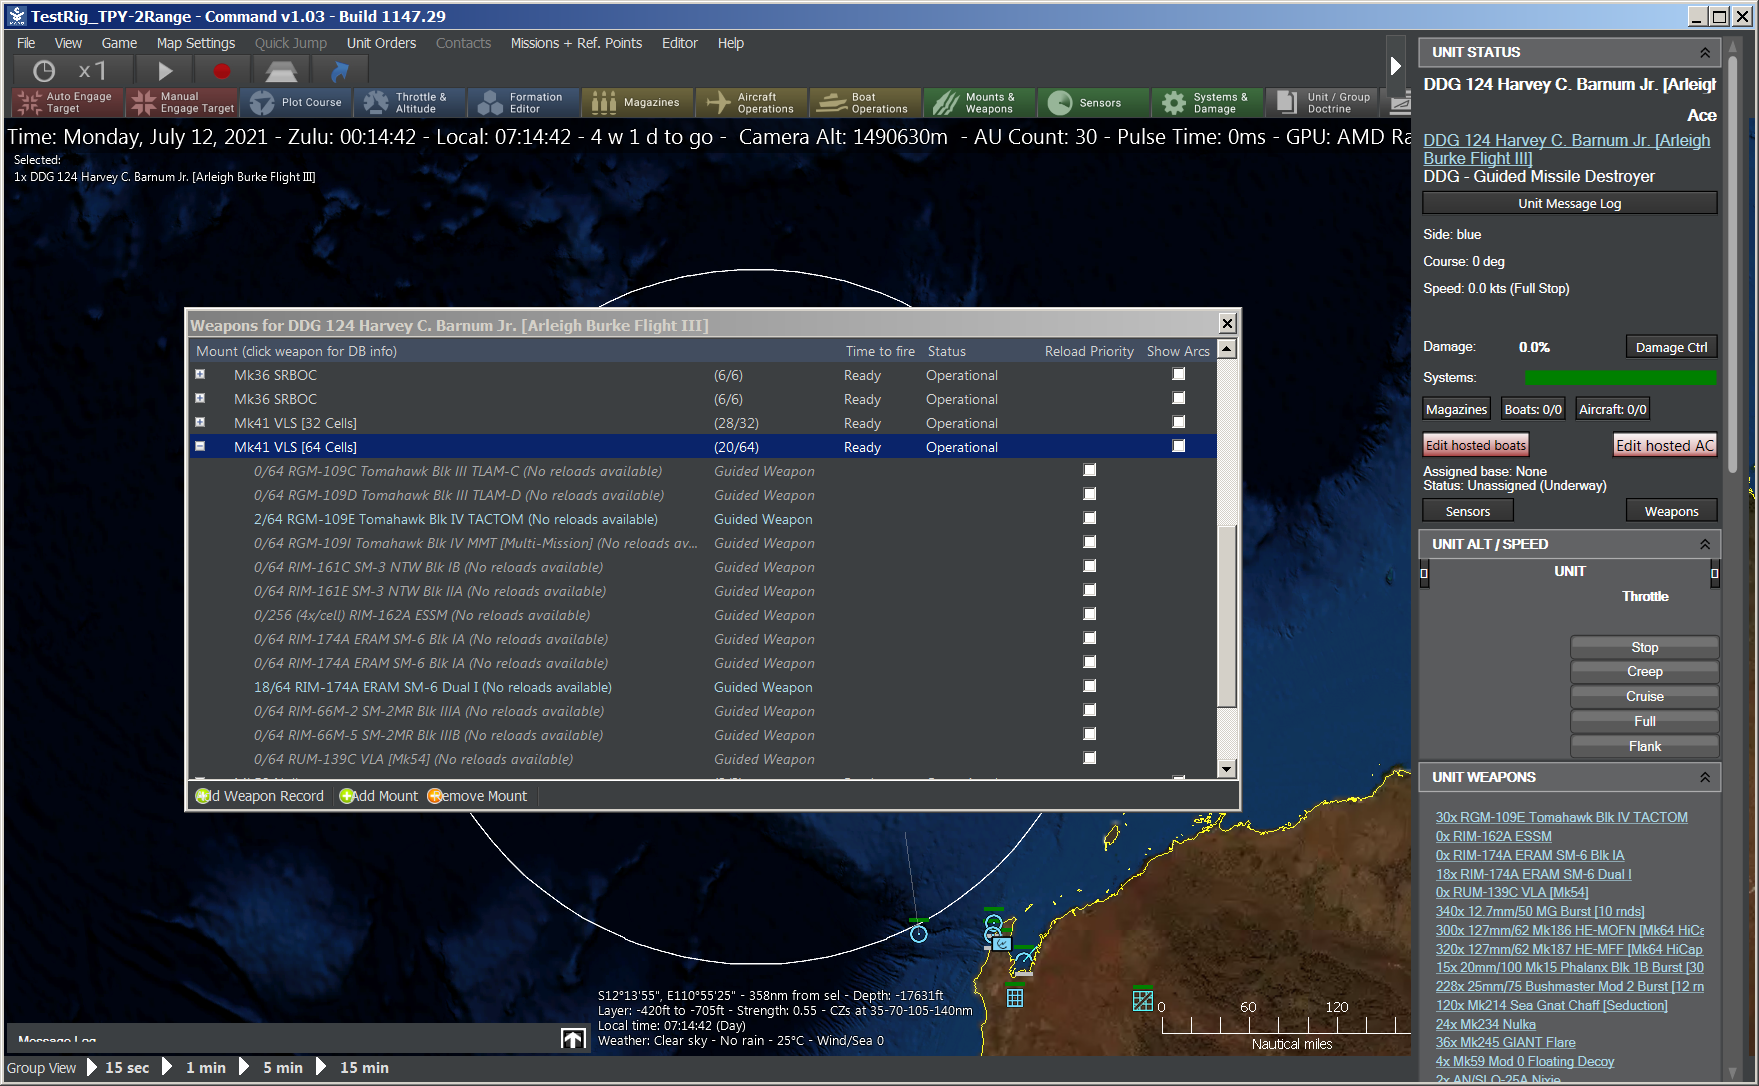This screenshot has height=1086, width=1759.
Task: Open Manual Engage Target
Action: 183,103
